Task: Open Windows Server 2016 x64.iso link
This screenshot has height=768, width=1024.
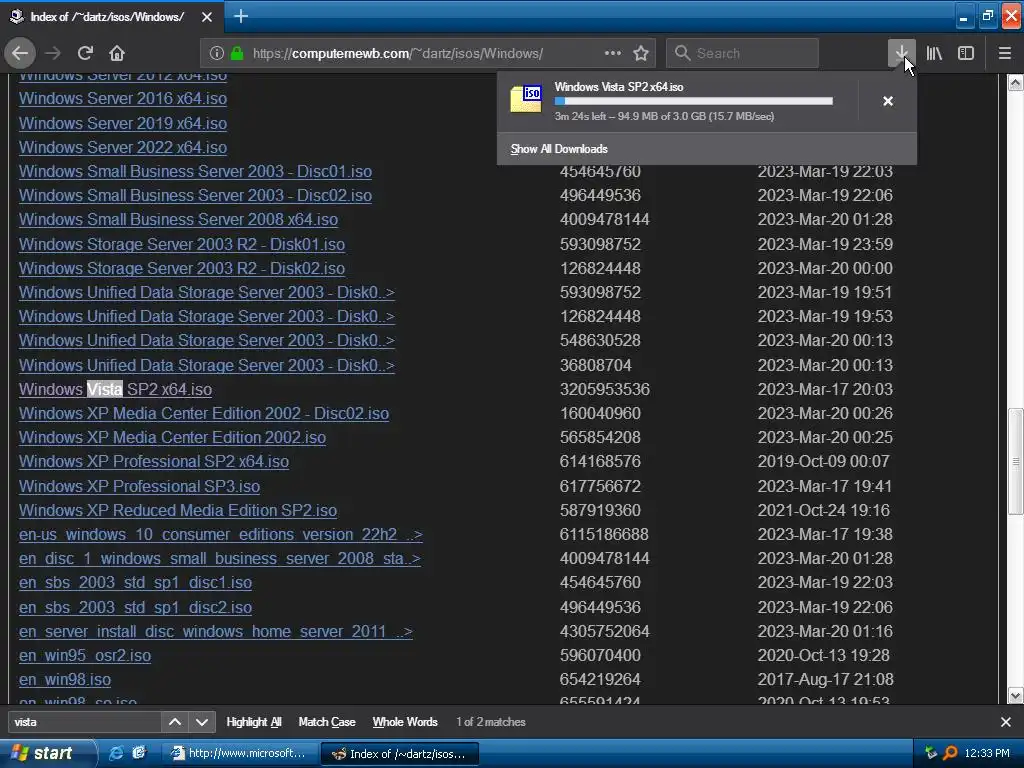Action: coord(123,99)
